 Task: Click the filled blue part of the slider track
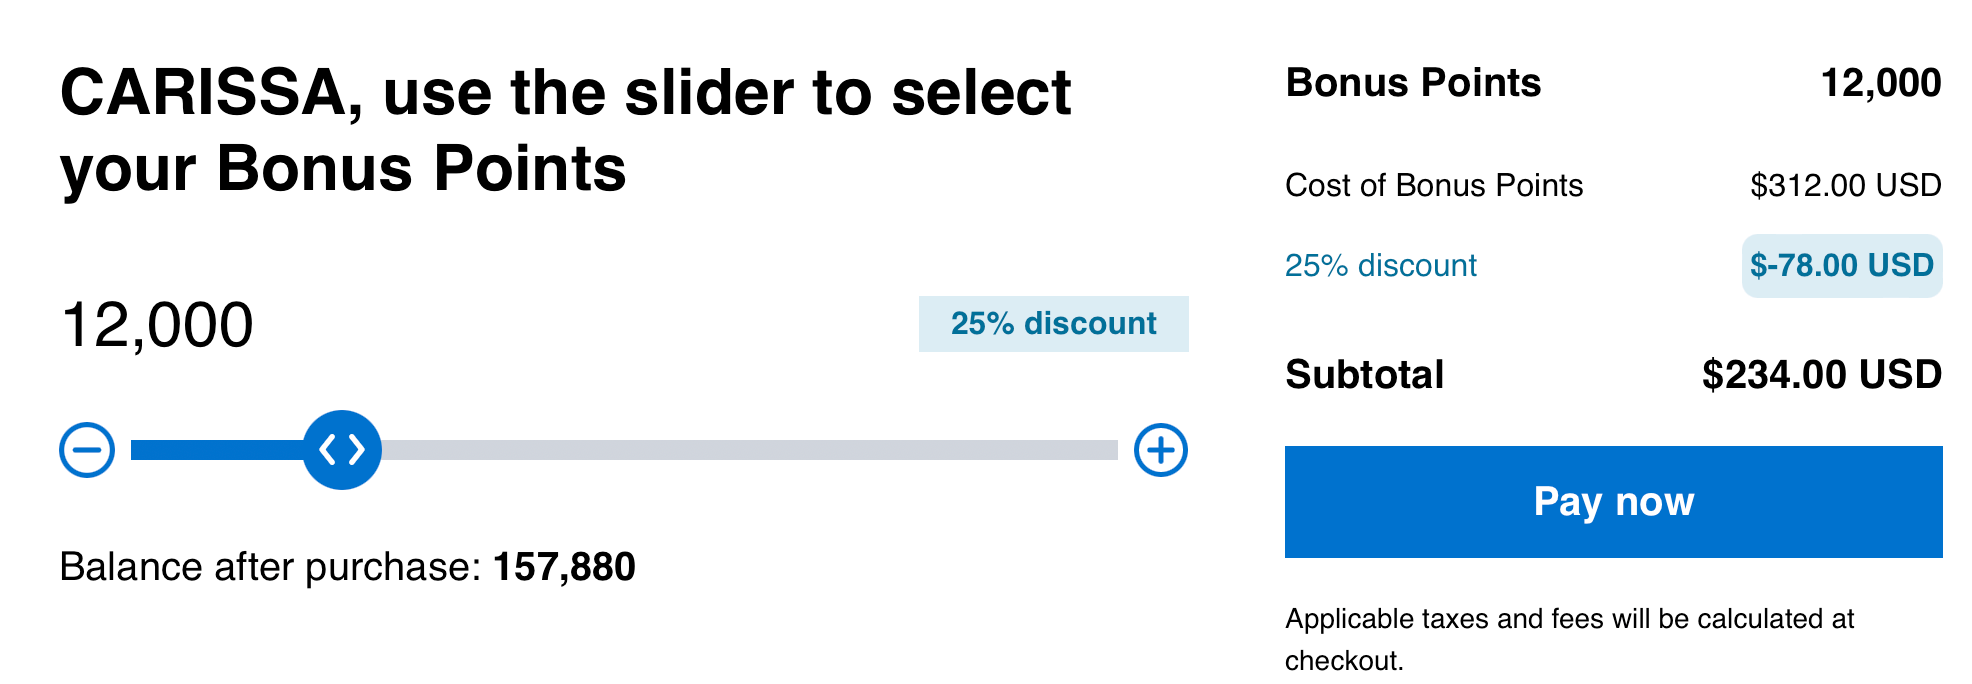pos(215,450)
